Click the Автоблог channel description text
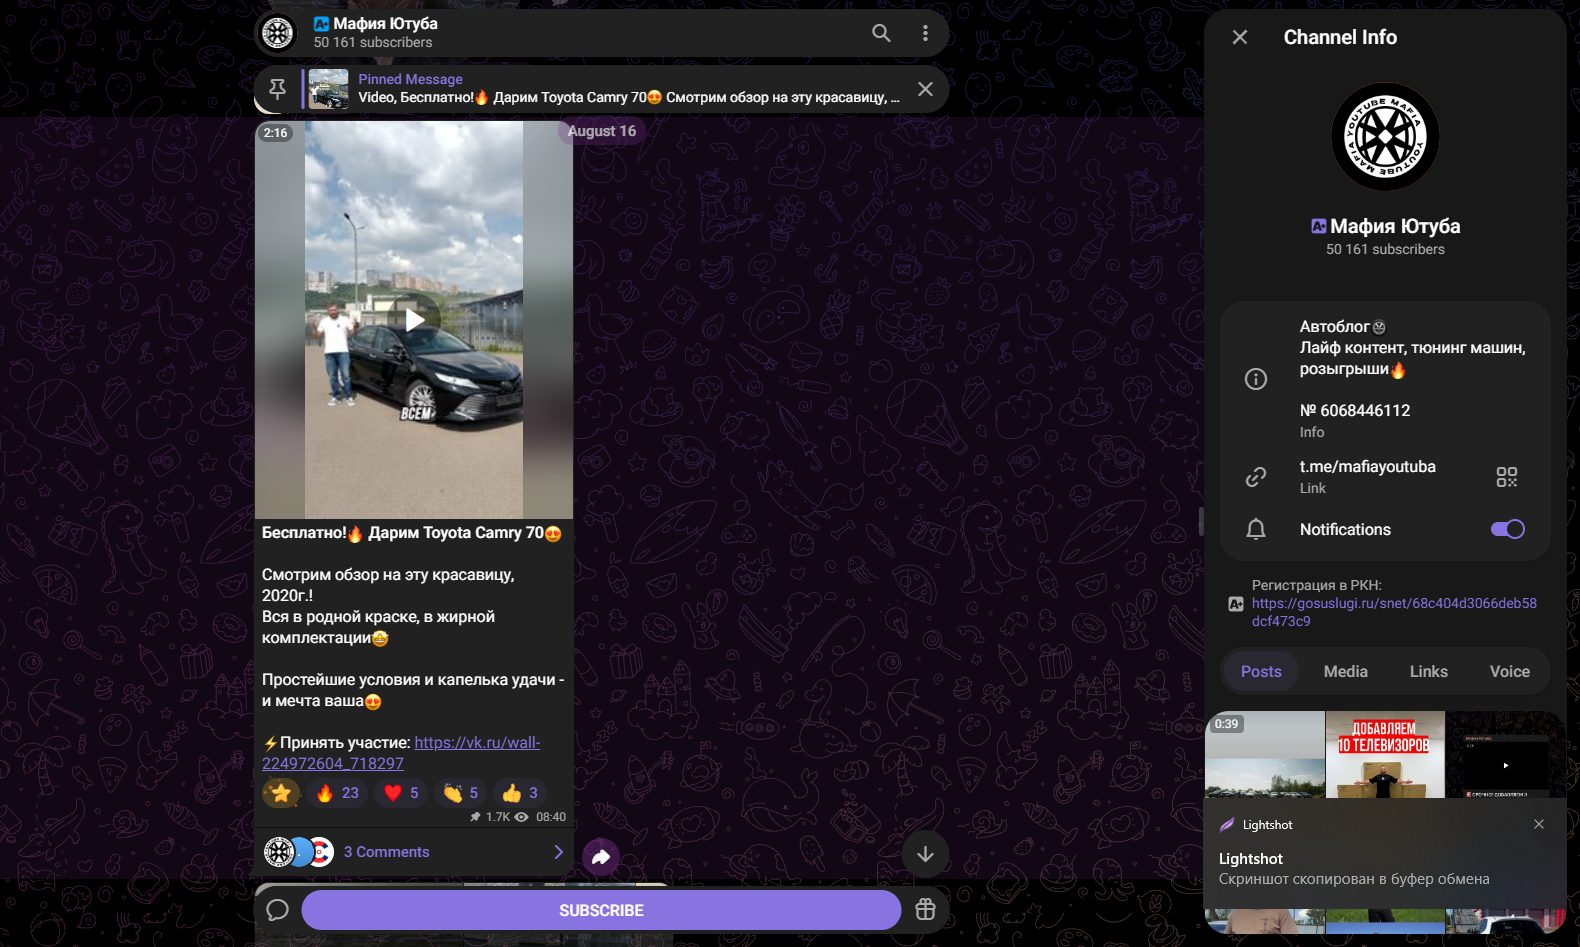This screenshot has height=947, width=1580. (x=1412, y=348)
